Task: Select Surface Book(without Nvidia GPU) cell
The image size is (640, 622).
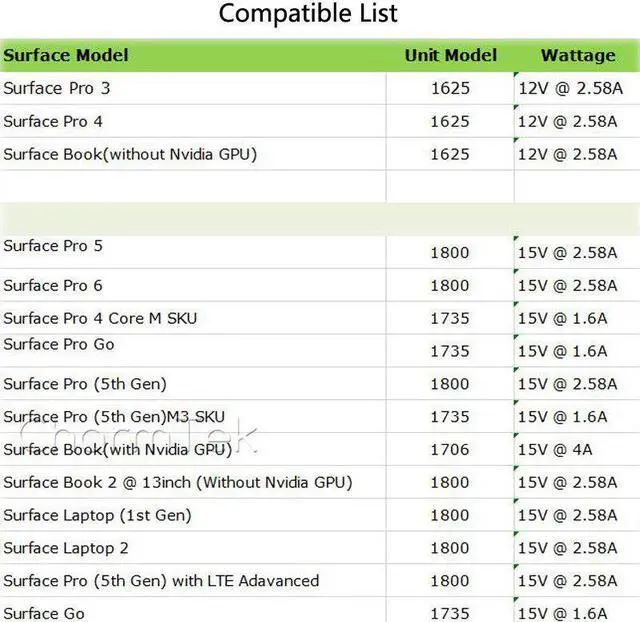Action: tap(193, 154)
